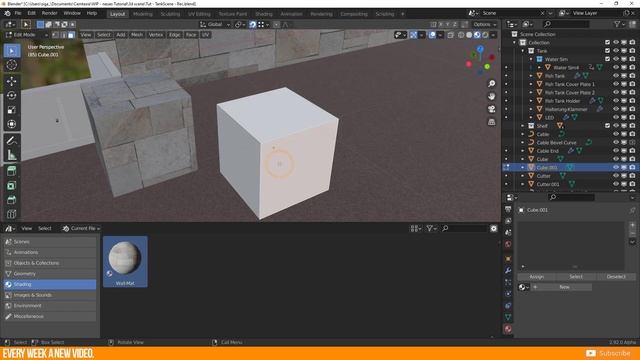Select the Transform tool
Image resolution: width=640 pixels, height=360 pixels.
(12, 124)
